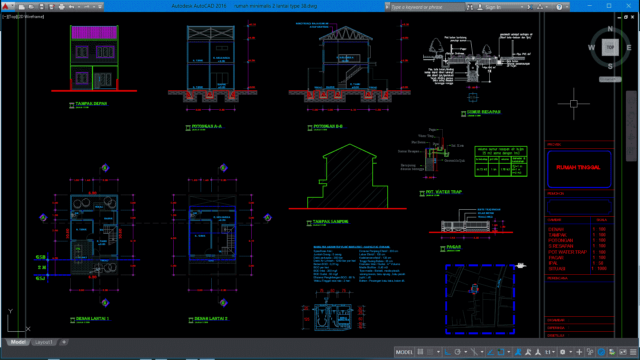
Task: Click the status bar icon before Clean Screen
Action: 612,352
